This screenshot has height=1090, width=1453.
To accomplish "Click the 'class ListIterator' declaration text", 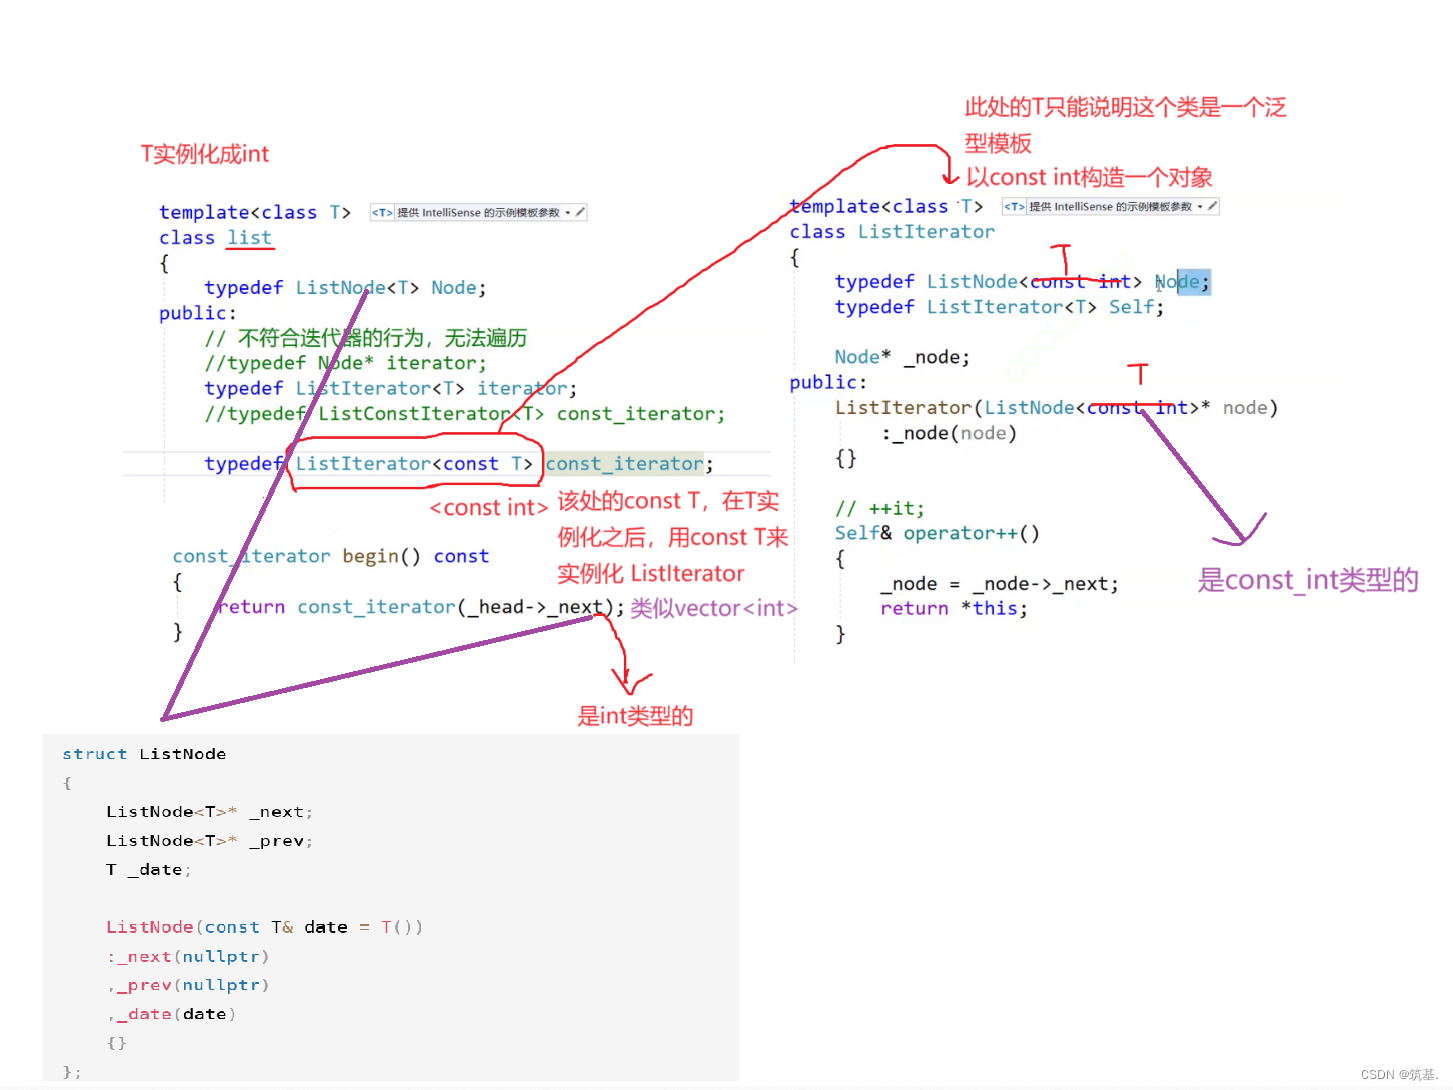I will point(892,232).
